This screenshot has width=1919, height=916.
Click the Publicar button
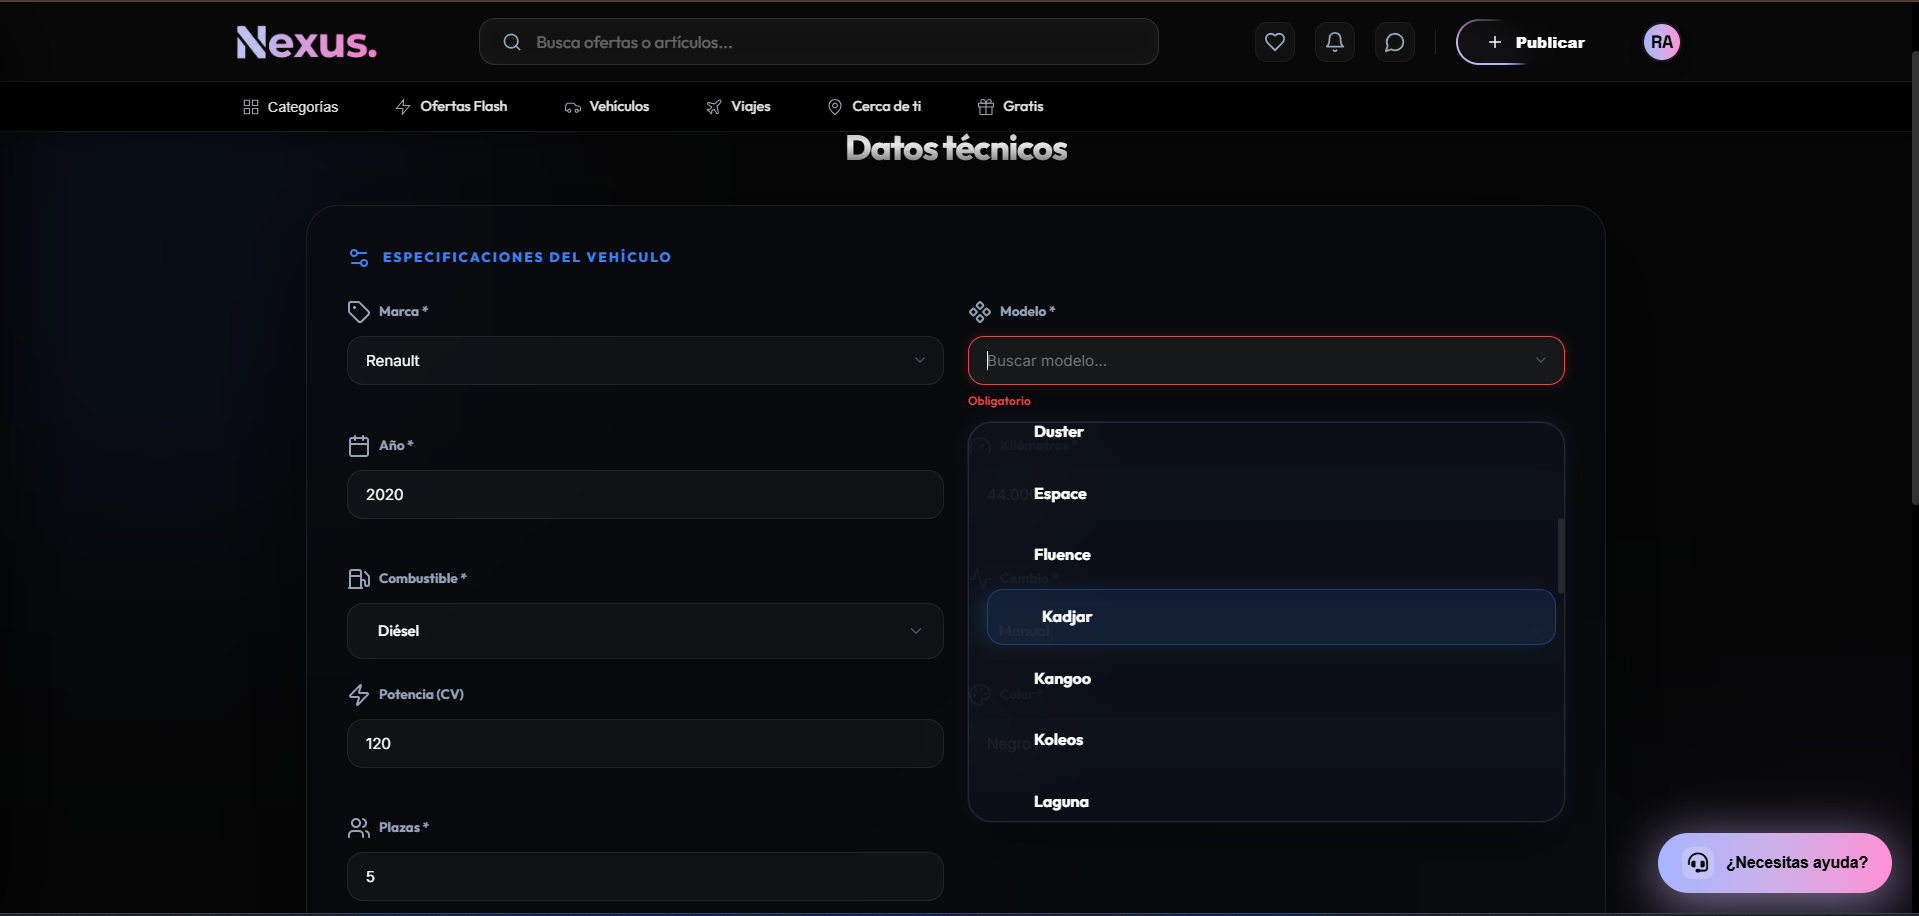(x=1536, y=42)
